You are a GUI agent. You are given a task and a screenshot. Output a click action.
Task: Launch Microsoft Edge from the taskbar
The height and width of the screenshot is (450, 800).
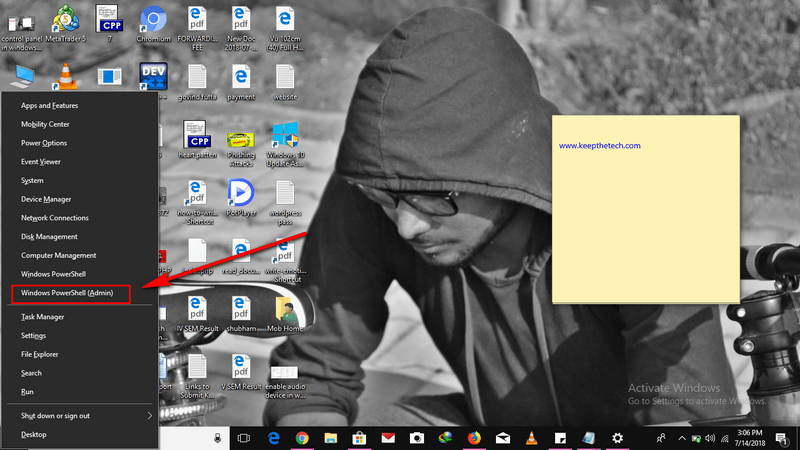coord(273,438)
